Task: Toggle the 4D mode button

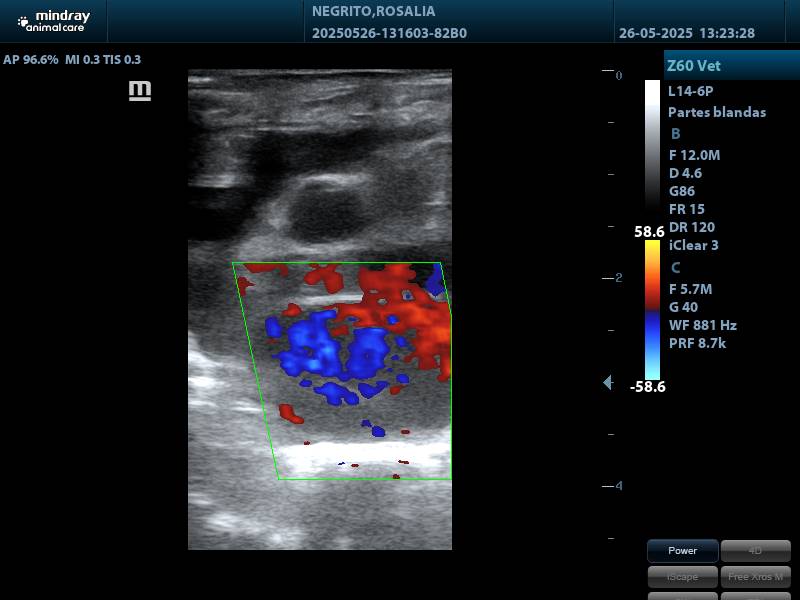Action: tap(755, 550)
